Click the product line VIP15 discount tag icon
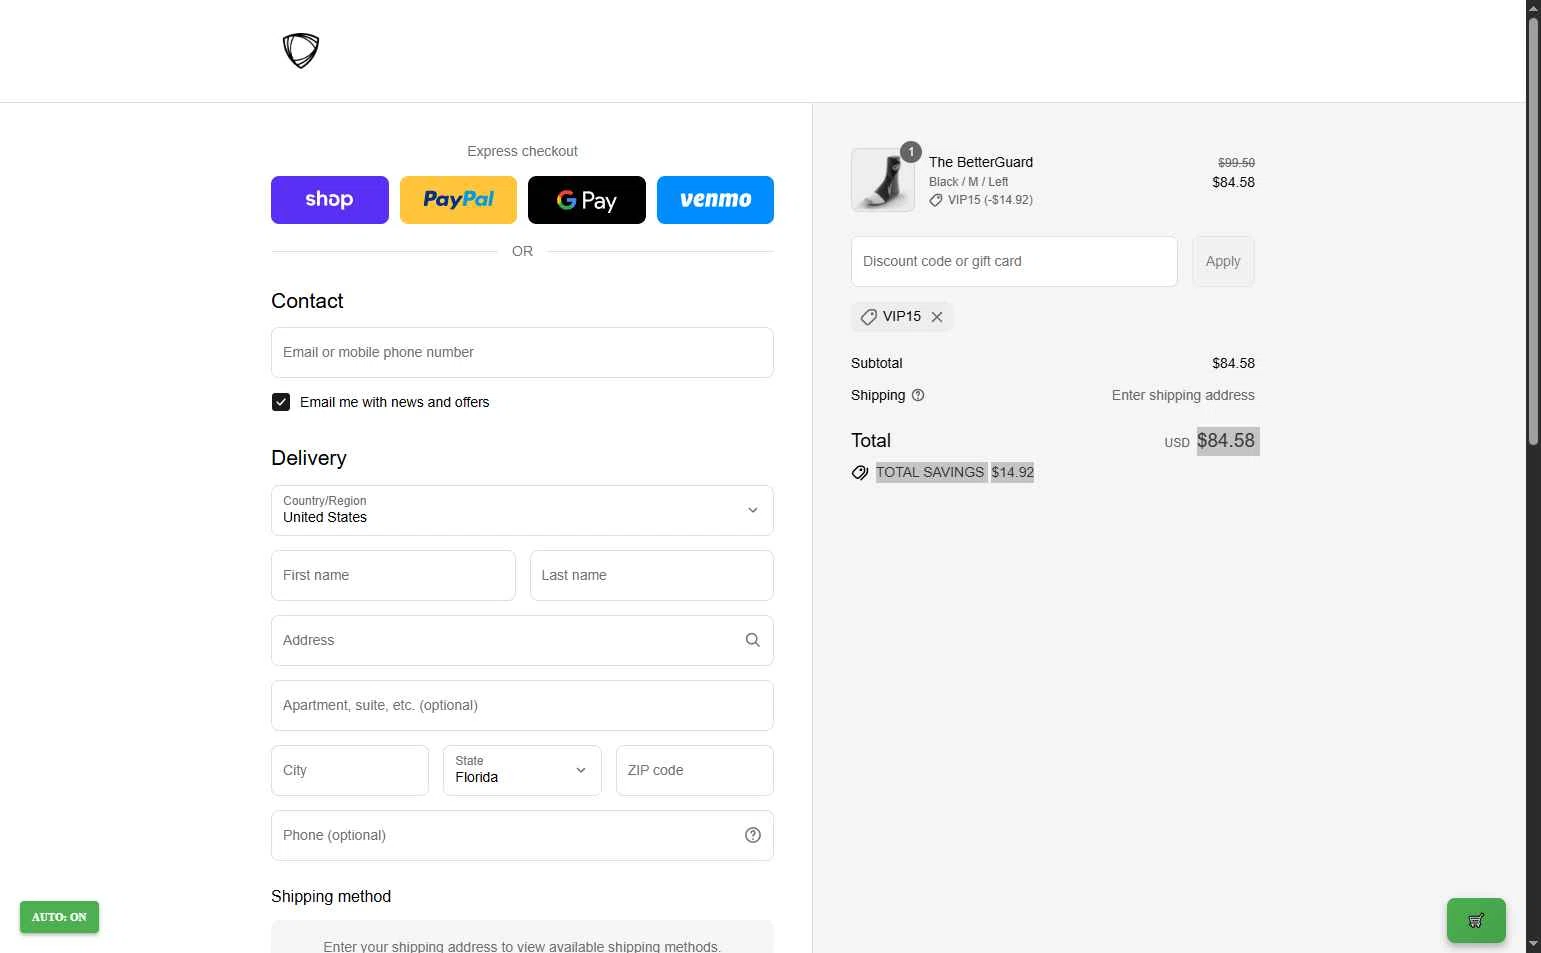 point(936,200)
